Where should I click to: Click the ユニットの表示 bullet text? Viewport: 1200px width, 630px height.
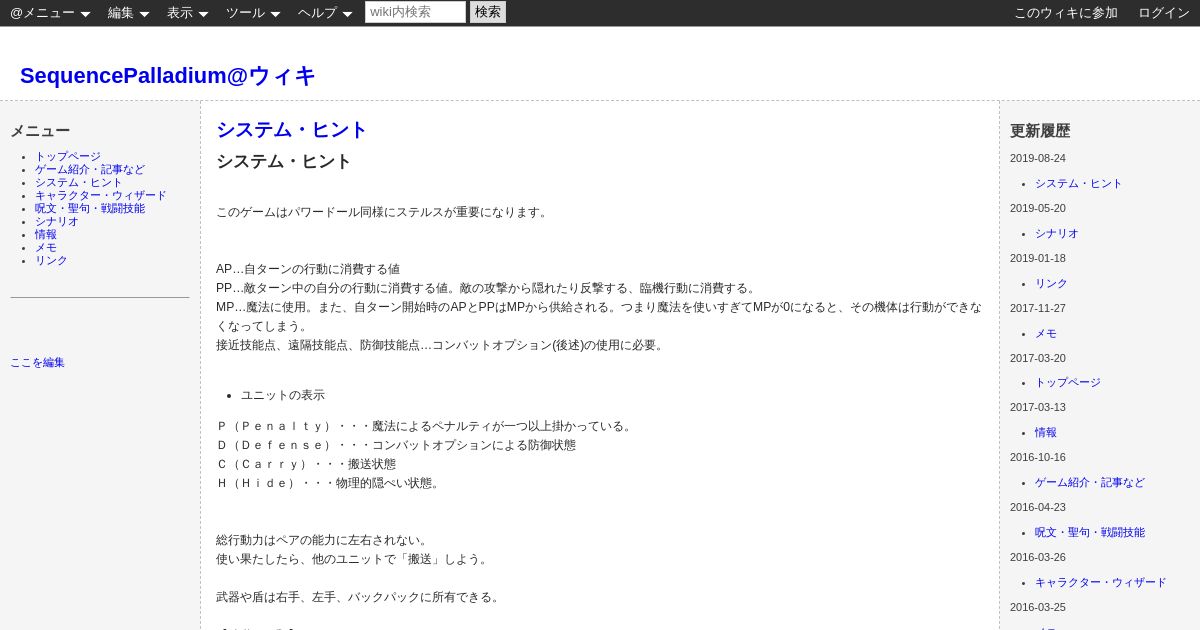pyautogui.click(x=283, y=395)
